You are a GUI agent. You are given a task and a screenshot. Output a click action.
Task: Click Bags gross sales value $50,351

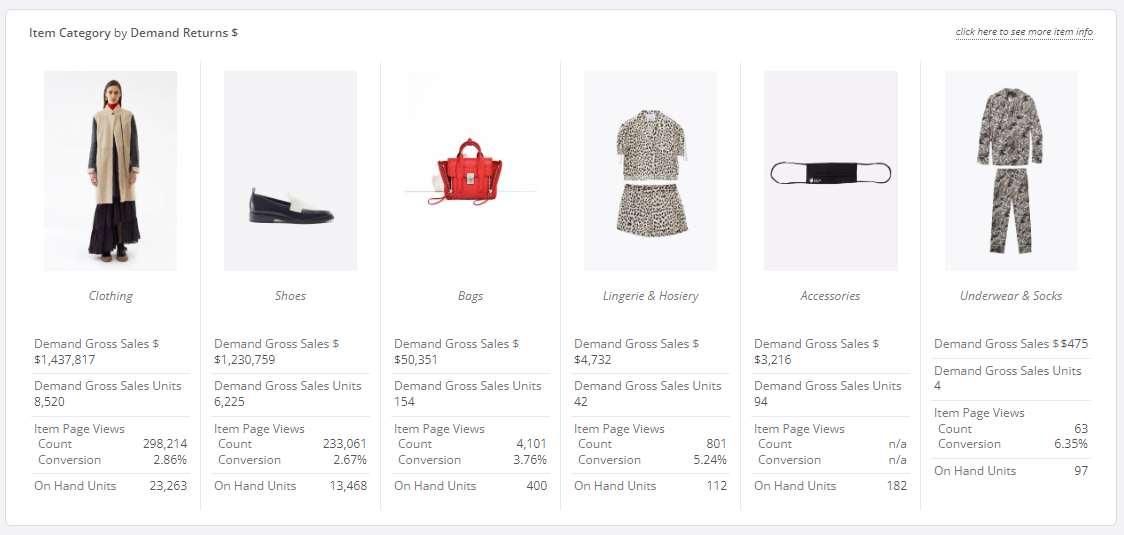416,360
